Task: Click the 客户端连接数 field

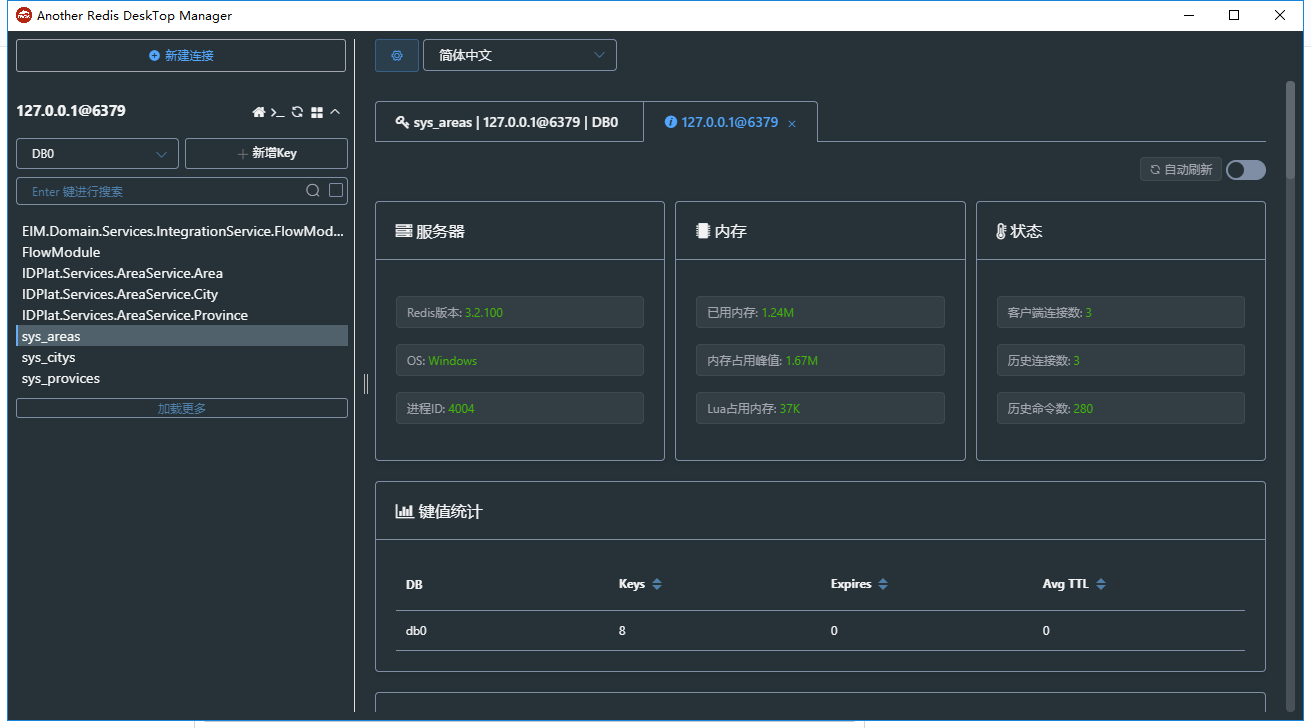Action: click(x=1121, y=312)
